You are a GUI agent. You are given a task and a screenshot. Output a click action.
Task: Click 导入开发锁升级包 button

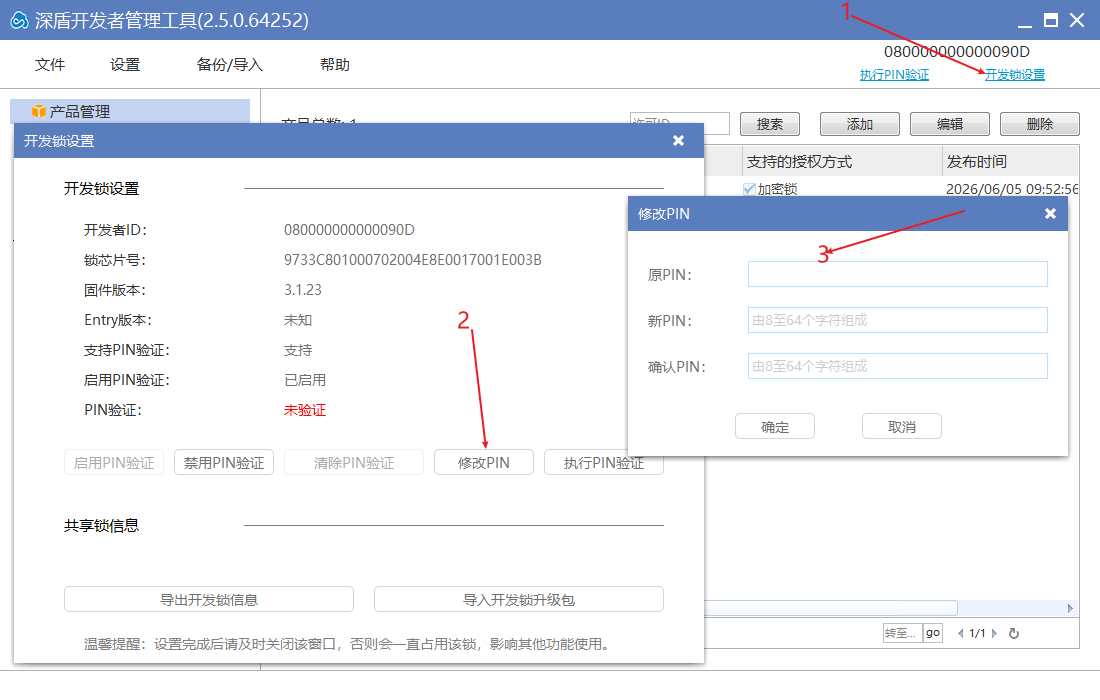[519, 599]
